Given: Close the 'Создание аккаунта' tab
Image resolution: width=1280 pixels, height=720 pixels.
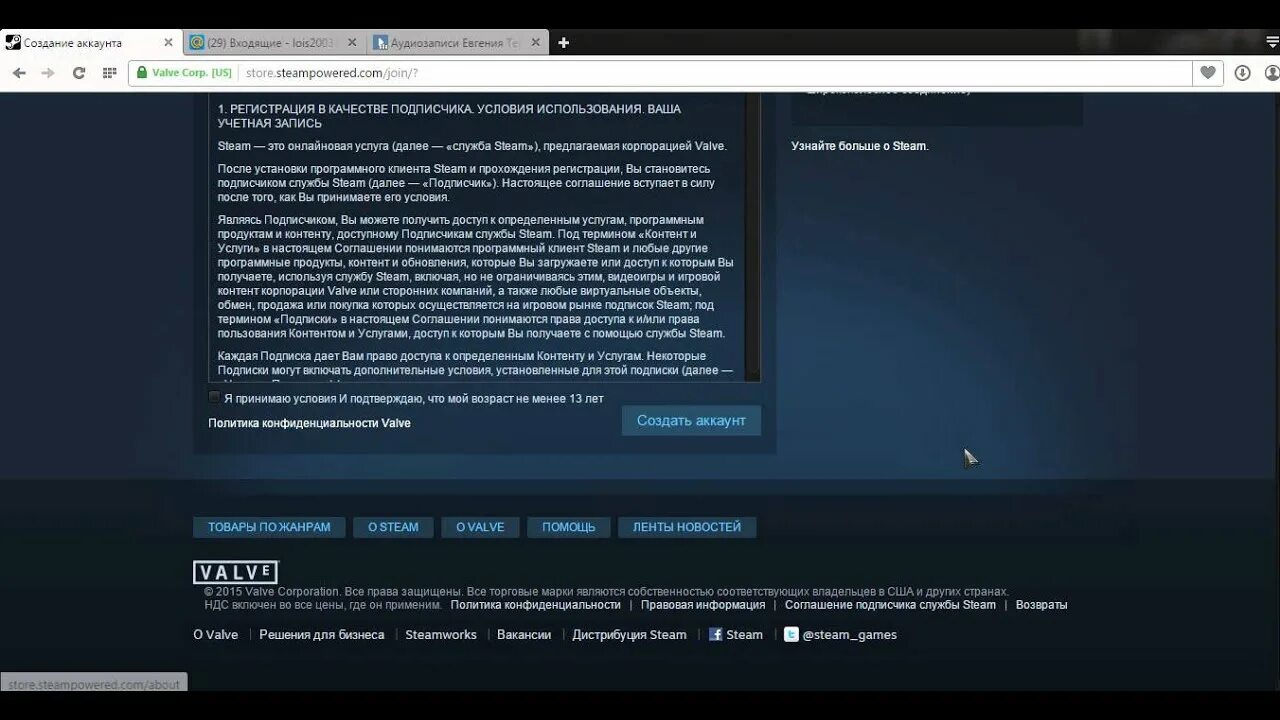Looking at the screenshot, I should point(168,43).
